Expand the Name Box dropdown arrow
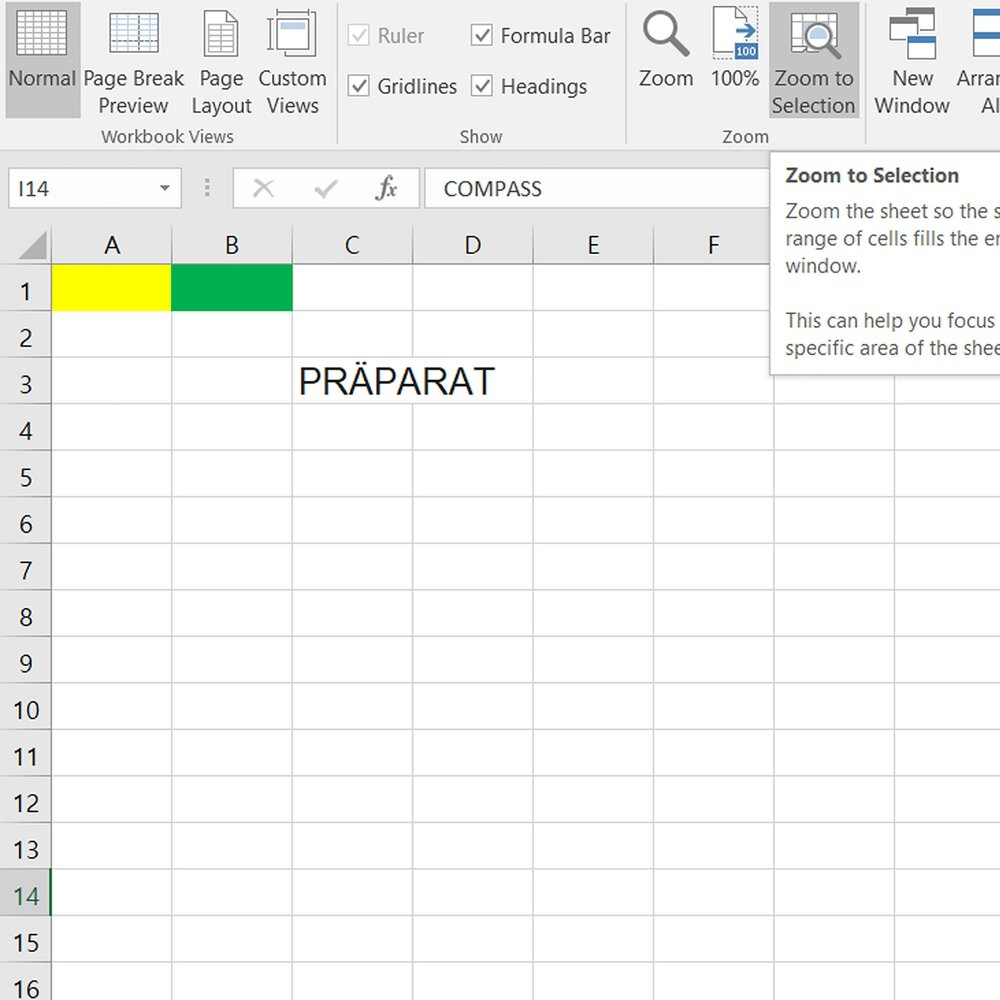The width and height of the screenshot is (1000, 1000). (164, 189)
